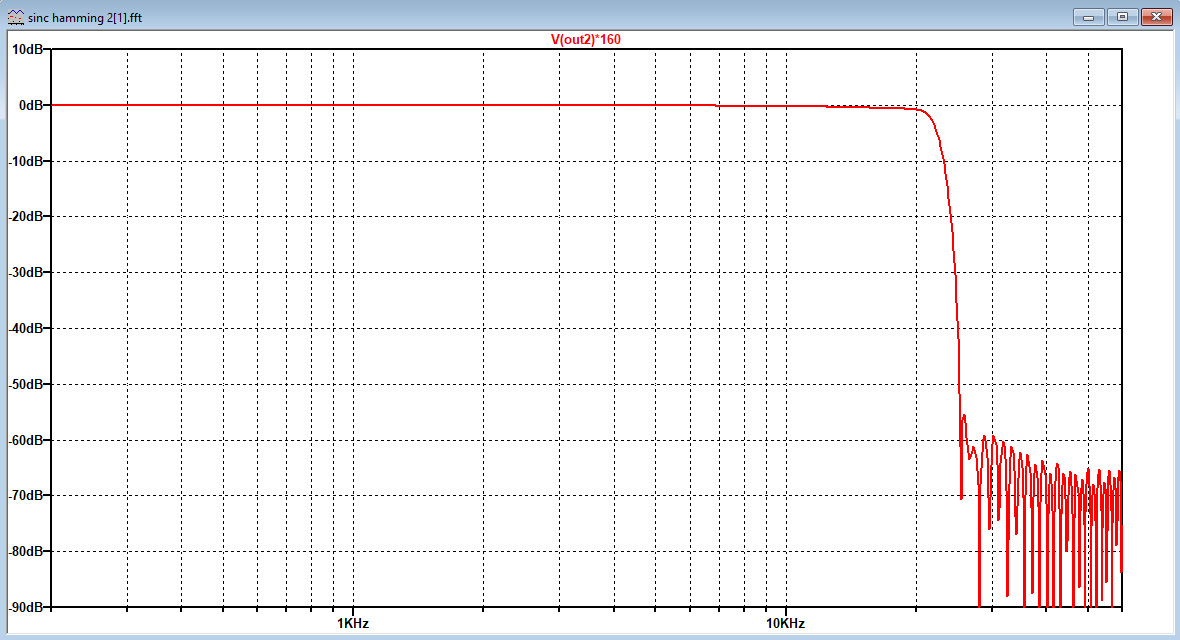1180x640 pixels.
Task: Click the -50dB vertical axis label
Action: [x=26, y=384]
